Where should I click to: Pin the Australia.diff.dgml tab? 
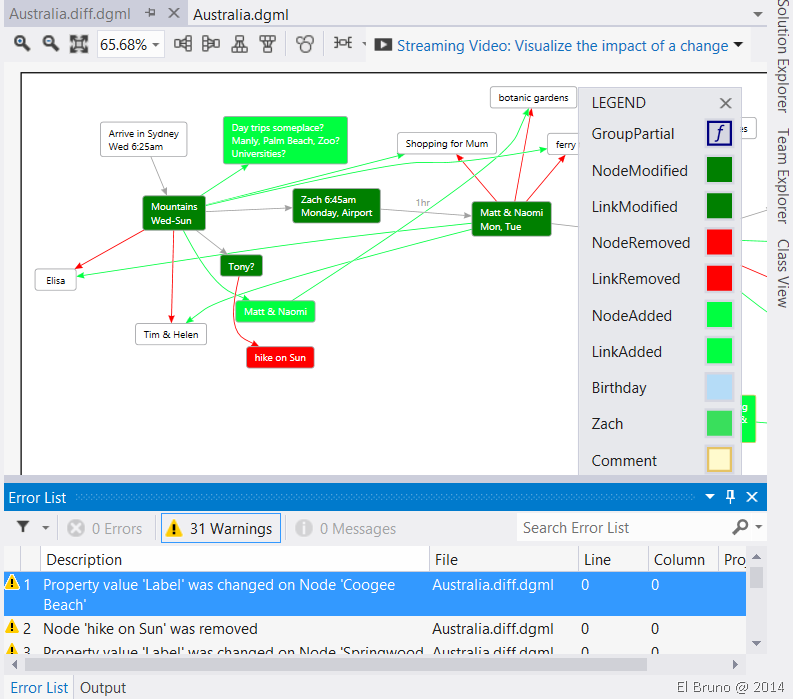tap(150, 14)
